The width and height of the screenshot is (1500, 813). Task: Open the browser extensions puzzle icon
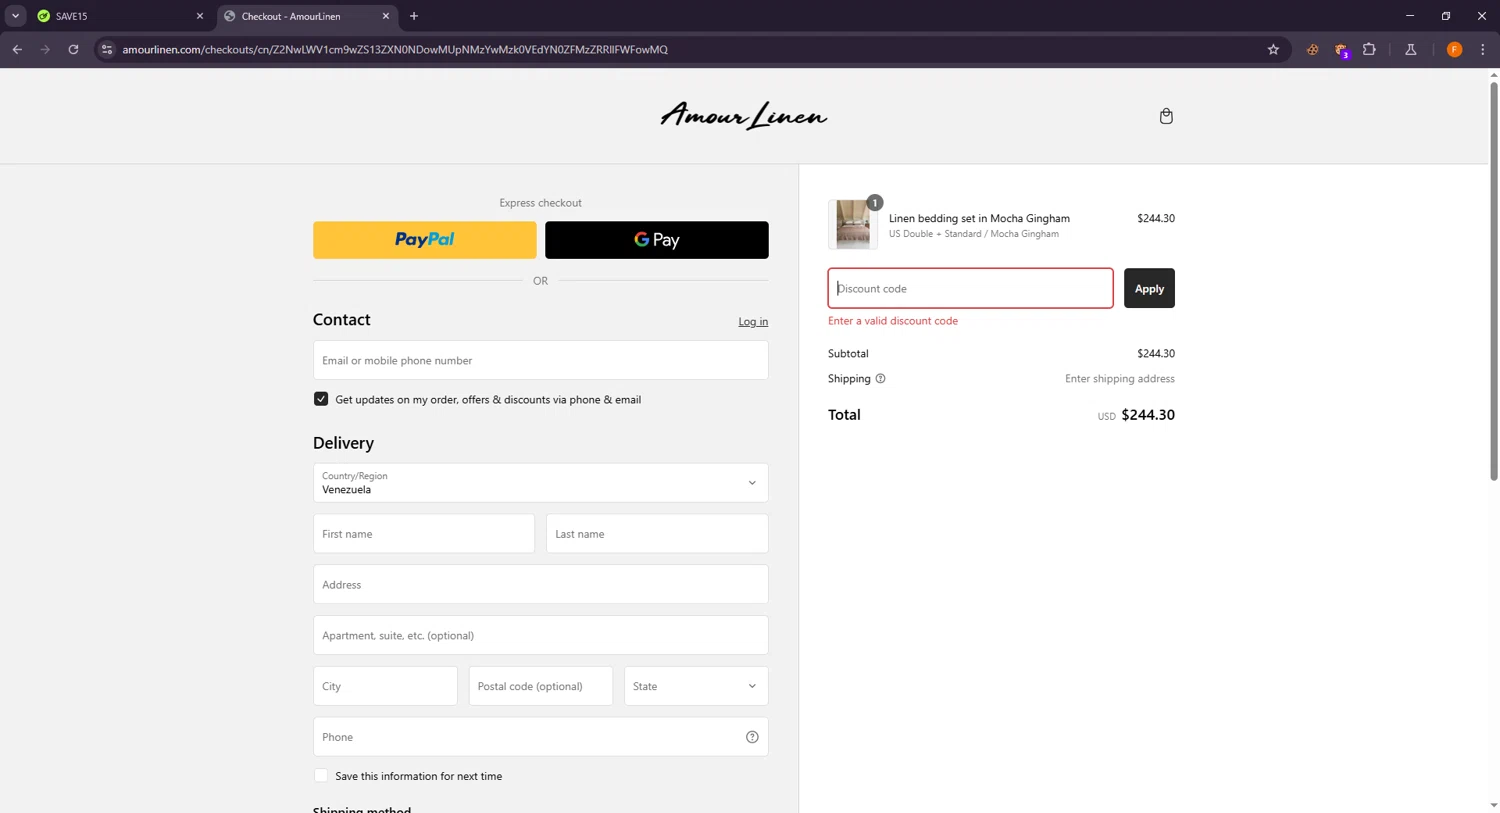[x=1369, y=49]
